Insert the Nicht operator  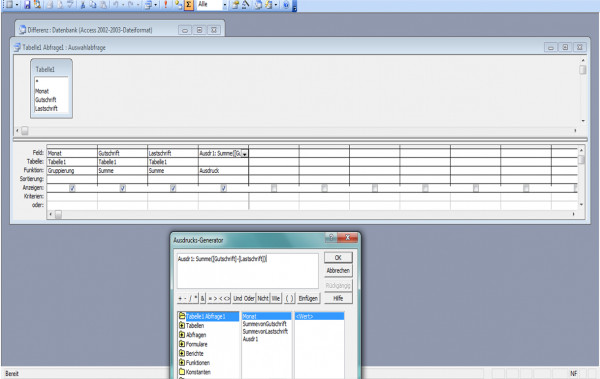(x=263, y=298)
